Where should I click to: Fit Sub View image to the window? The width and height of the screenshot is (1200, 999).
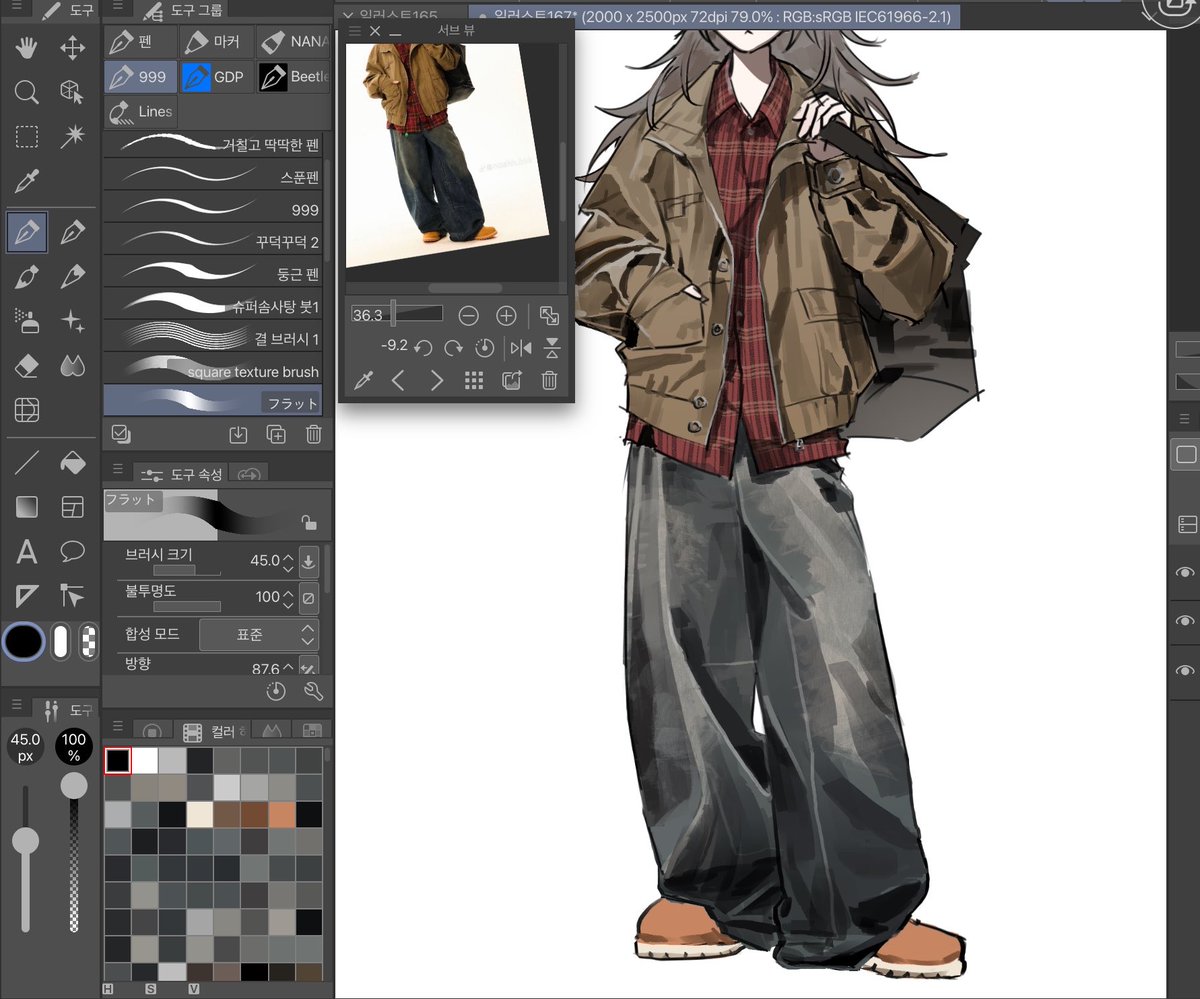549,316
